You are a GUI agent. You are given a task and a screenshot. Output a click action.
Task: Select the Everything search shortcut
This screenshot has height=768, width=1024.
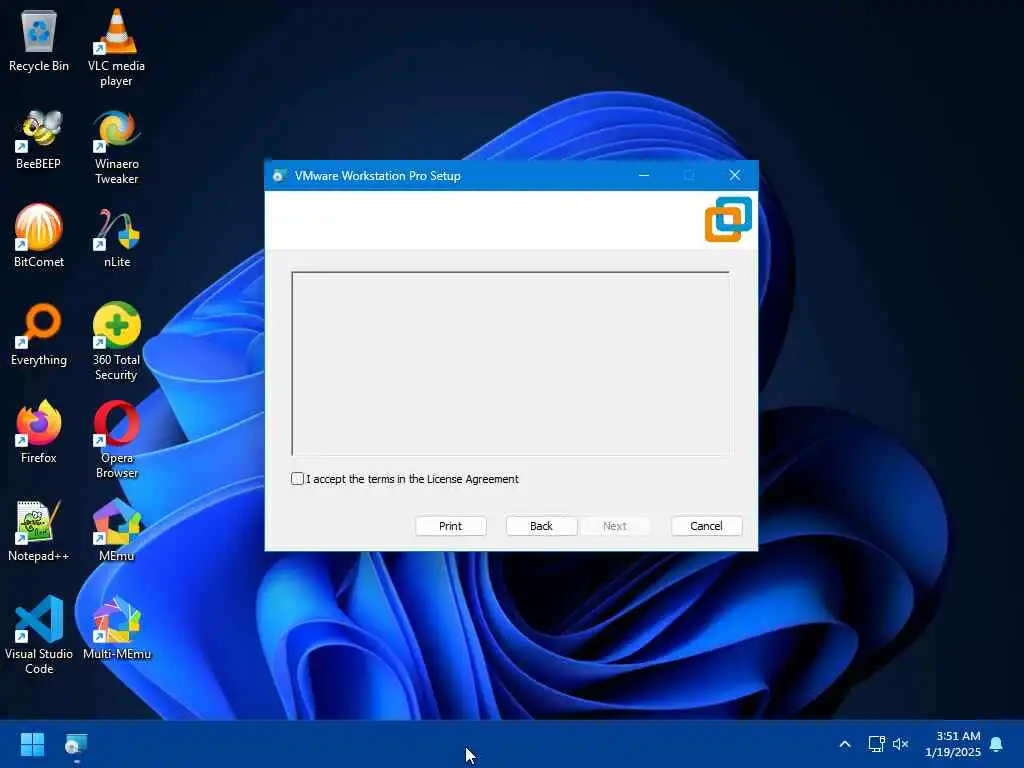39,334
